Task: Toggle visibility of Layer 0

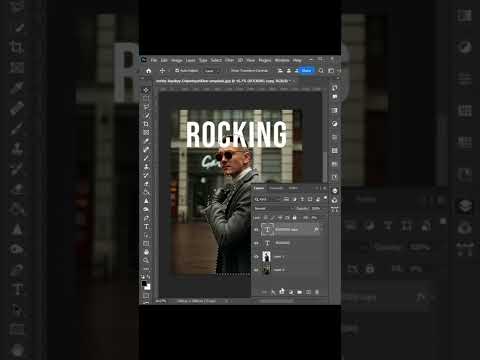Action: pos(256,270)
